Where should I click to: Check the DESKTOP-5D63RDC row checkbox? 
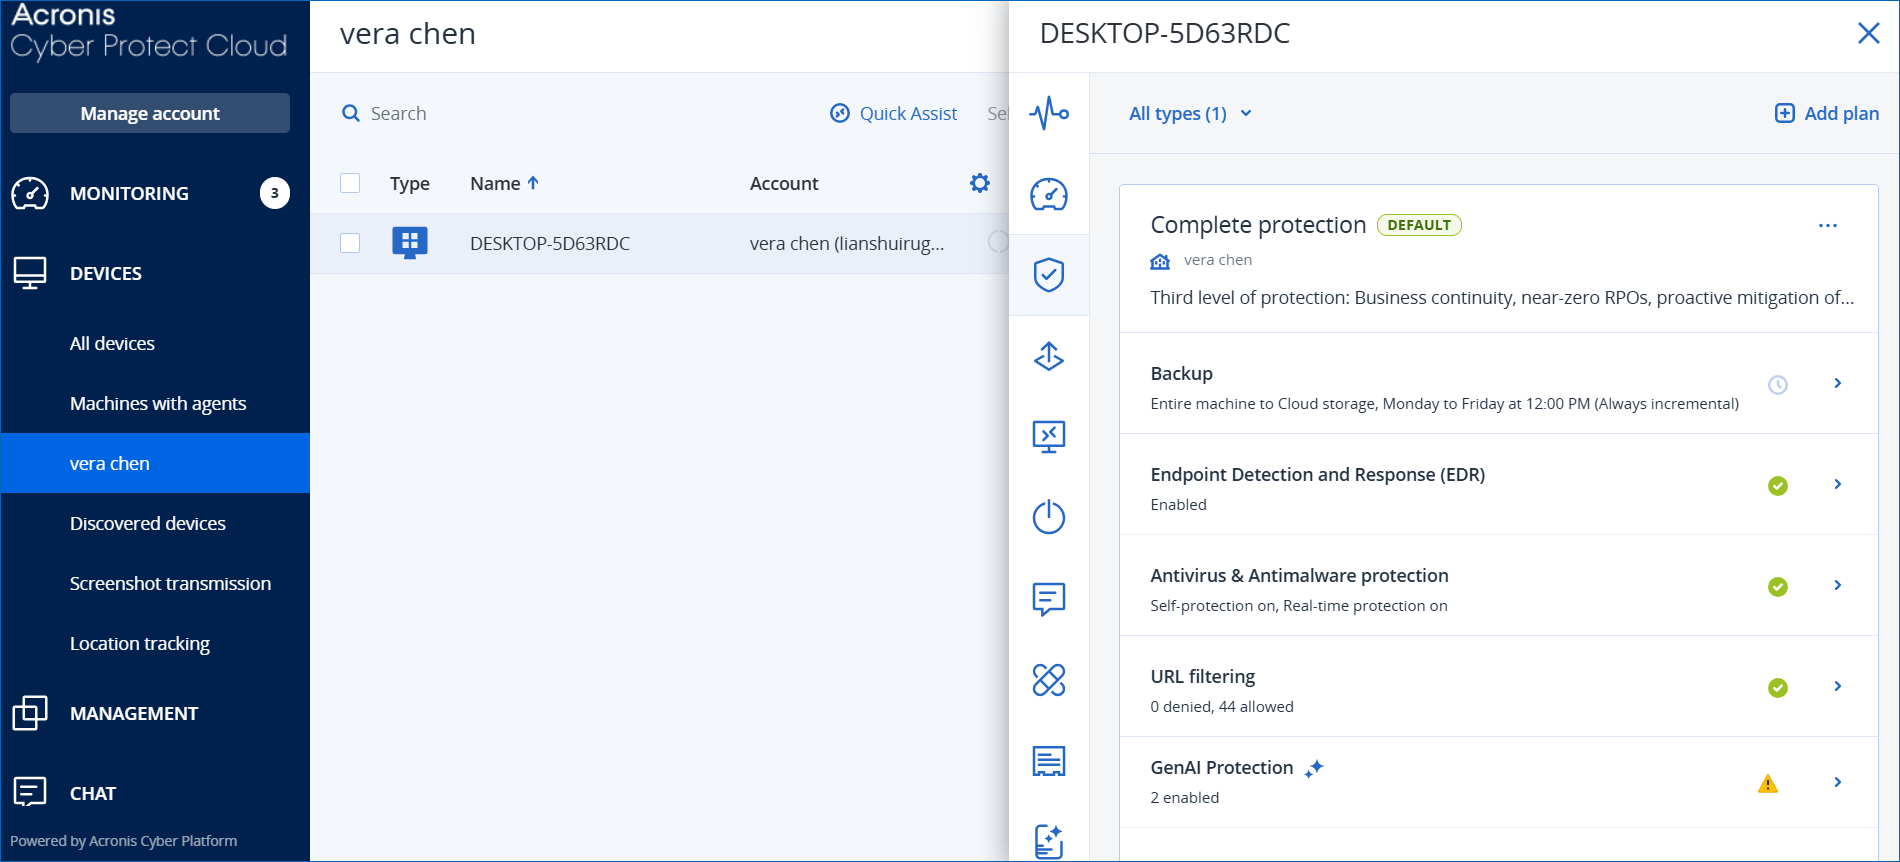[350, 243]
